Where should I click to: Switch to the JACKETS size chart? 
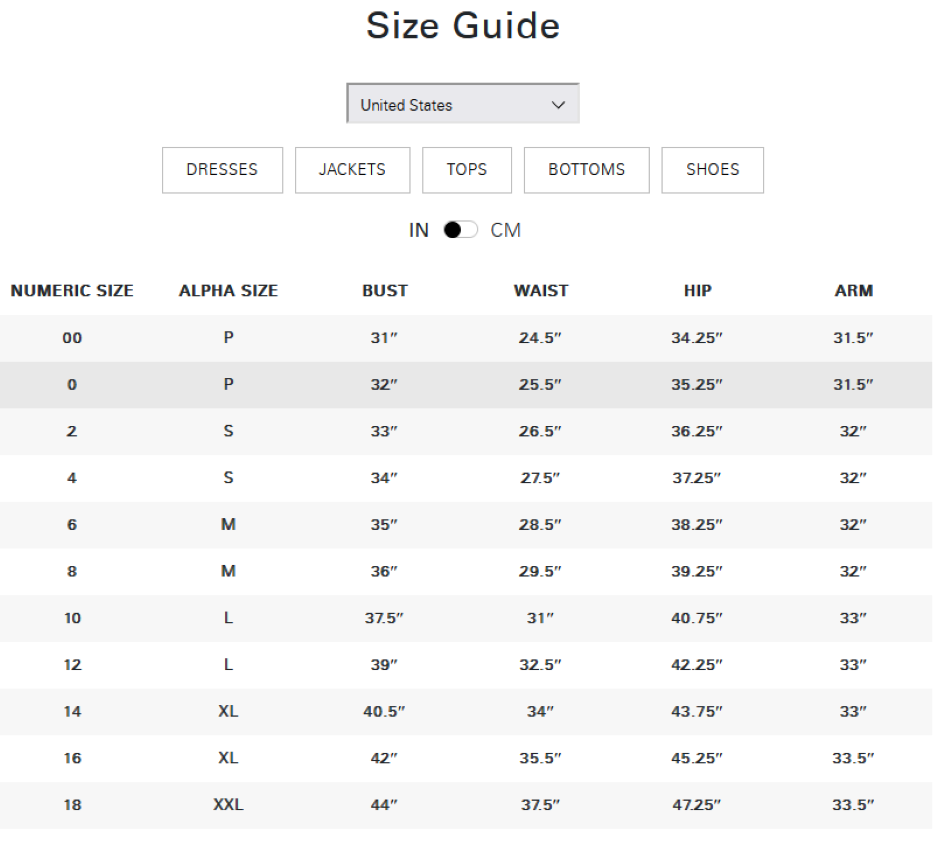coord(352,170)
